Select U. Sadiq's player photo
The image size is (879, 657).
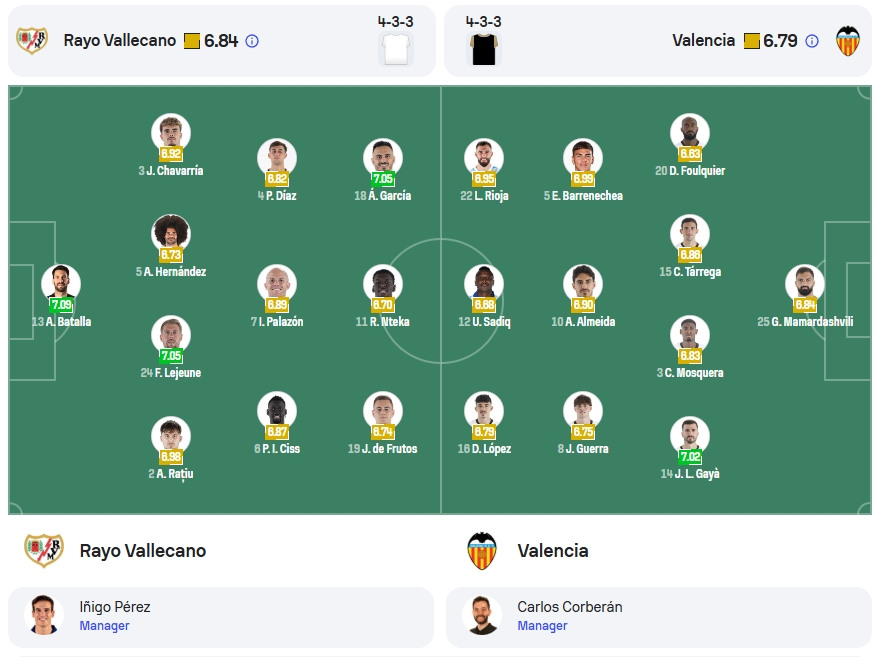484,284
